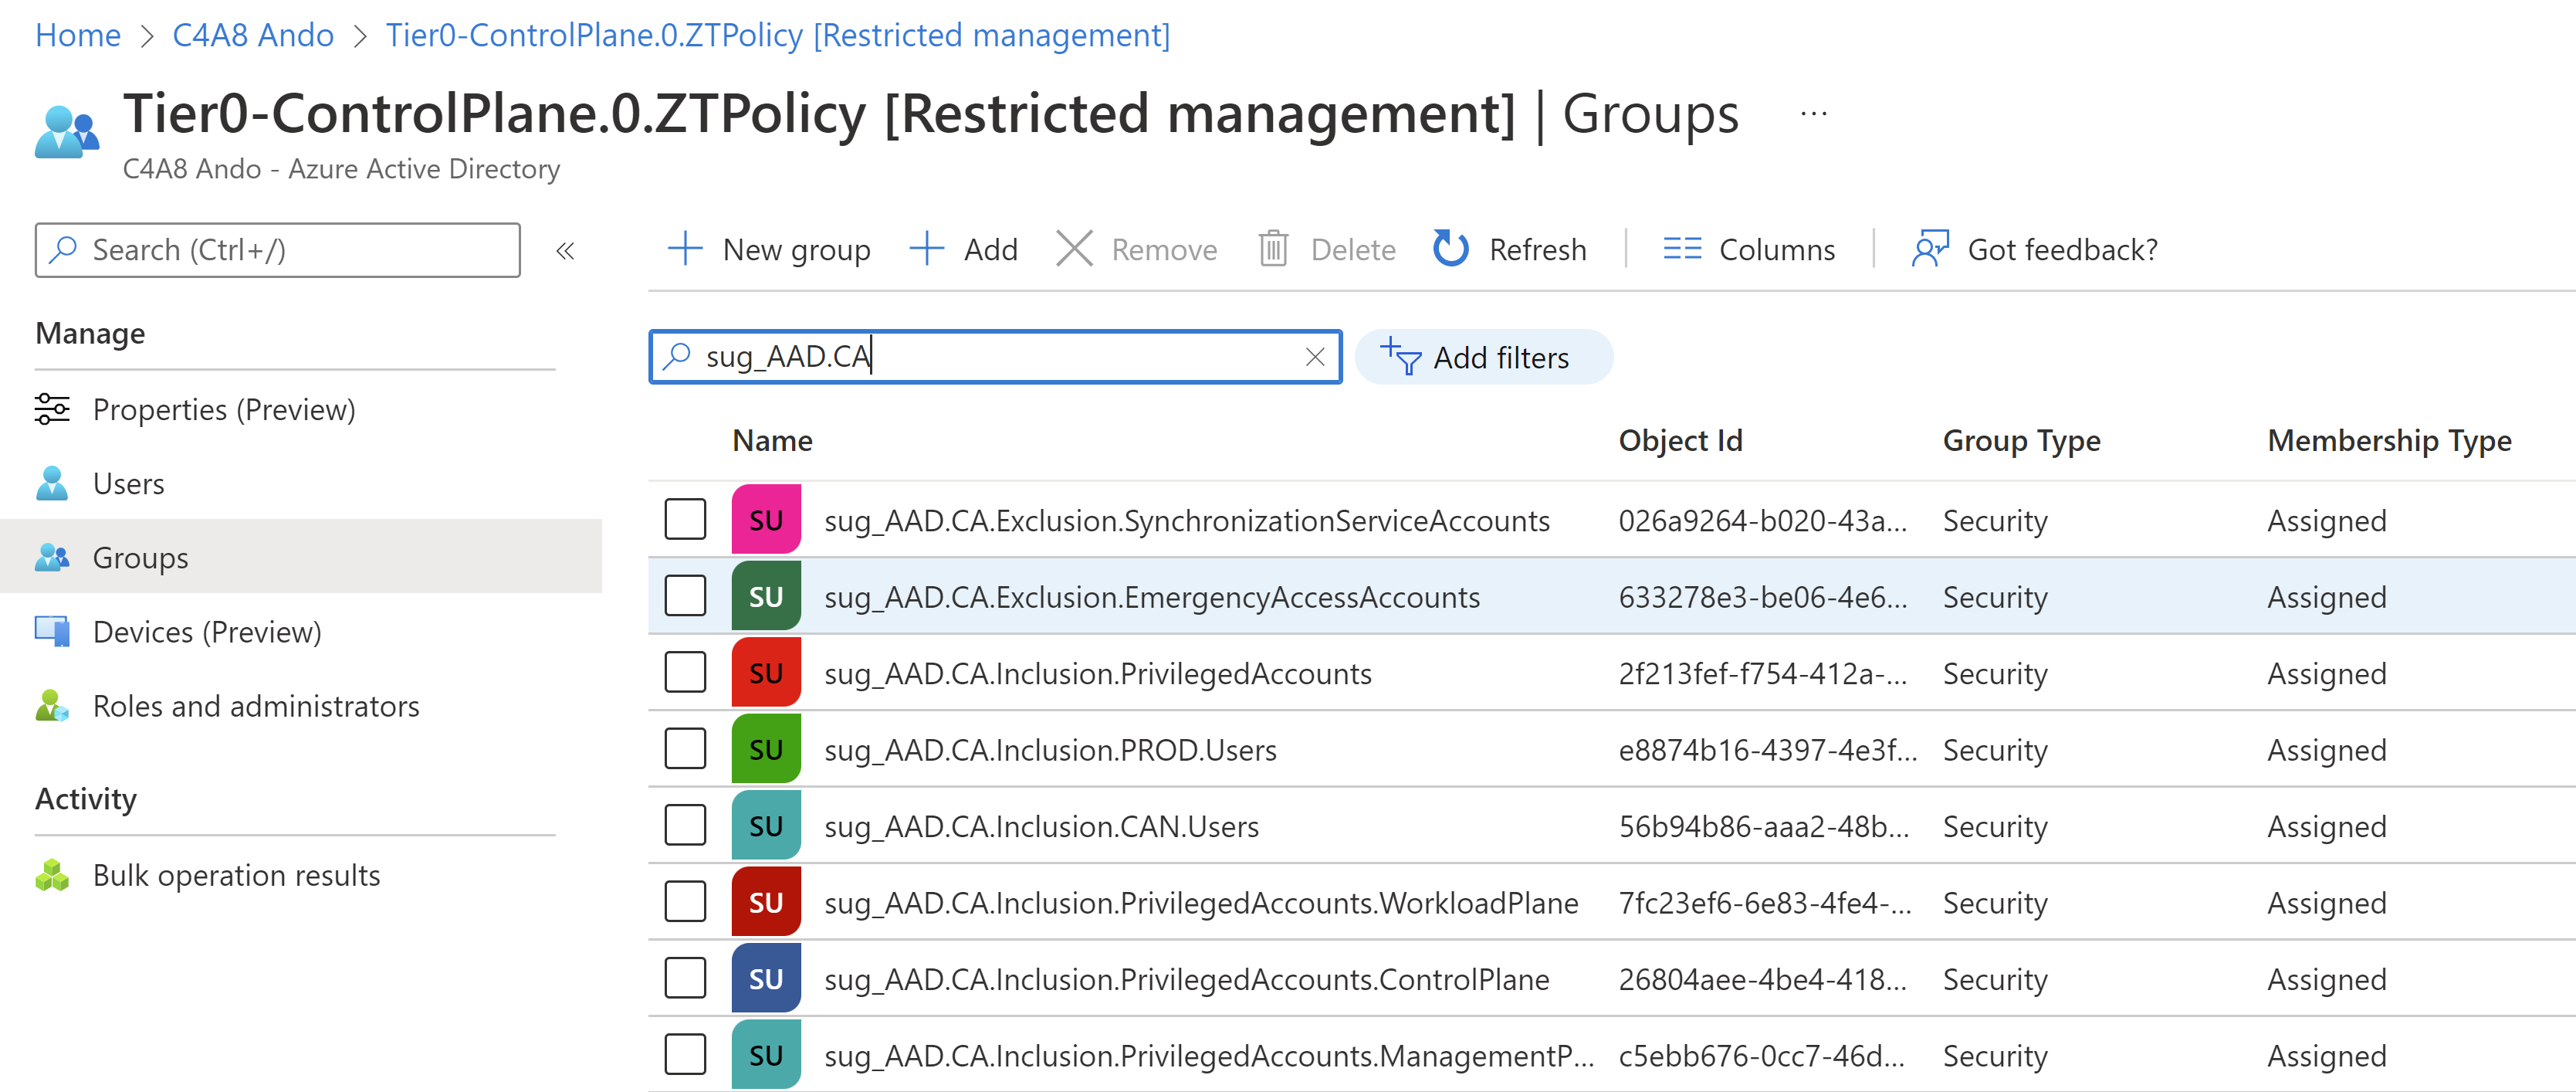Click the SU avatar for PrivilegedAccounts.ManagementP... row

click(766, 1054)
